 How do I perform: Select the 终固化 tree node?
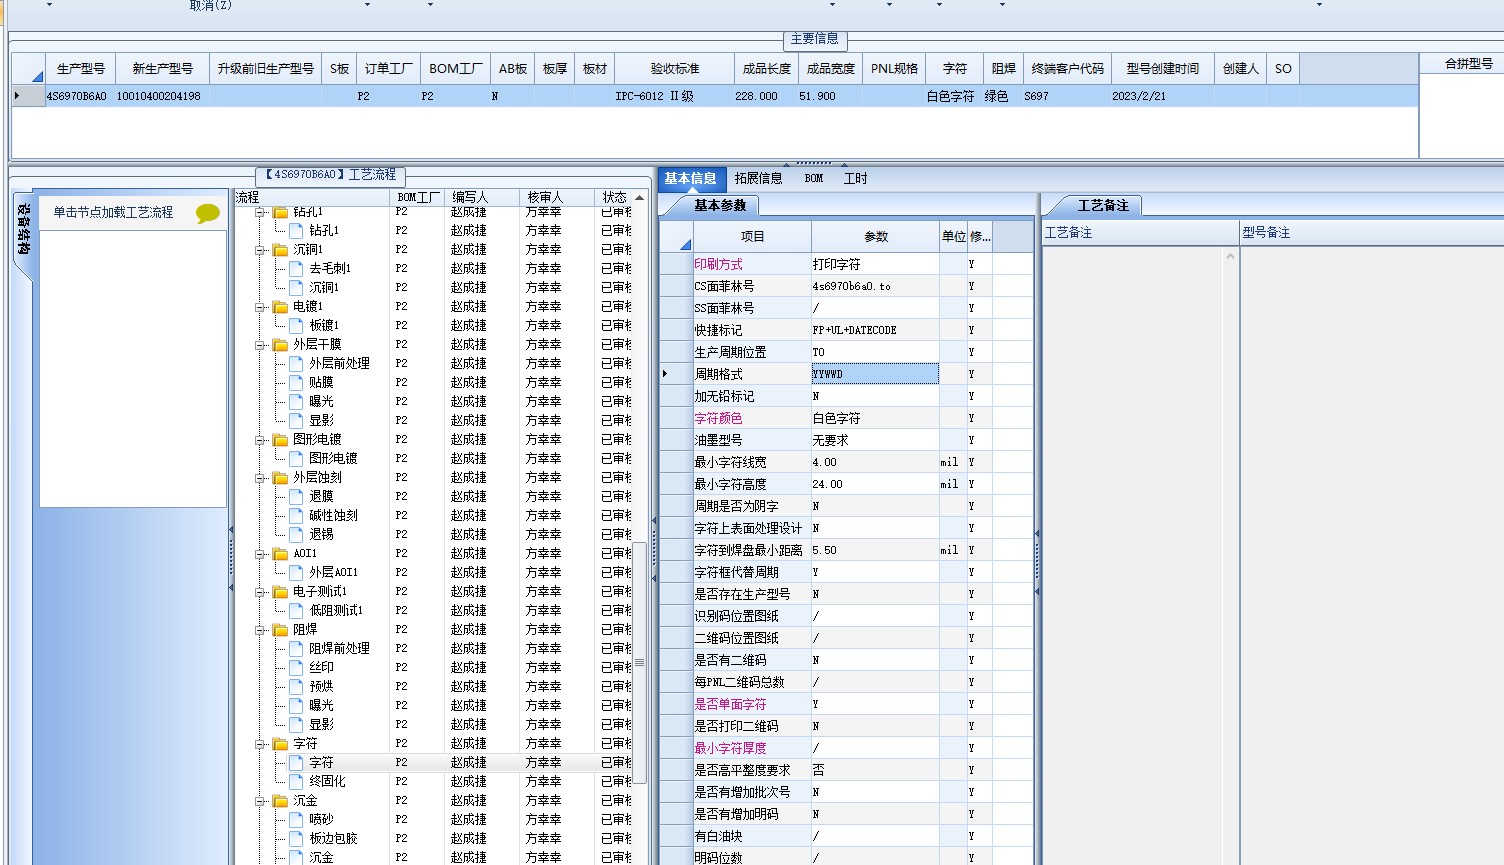327,781
